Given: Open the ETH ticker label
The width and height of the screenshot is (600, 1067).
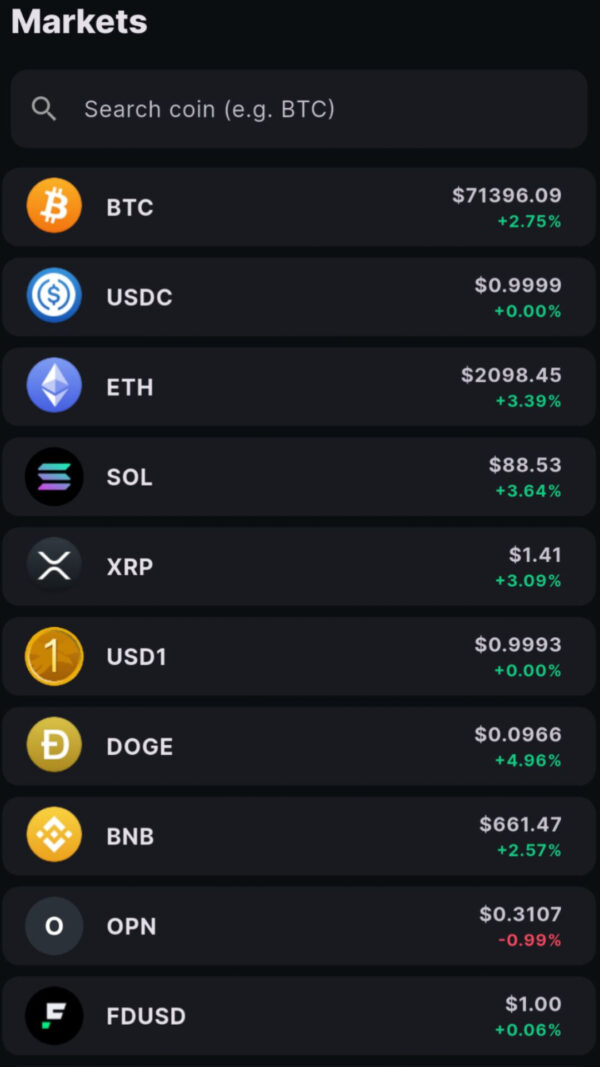Looking at the screenshot, I should [130, 387].
